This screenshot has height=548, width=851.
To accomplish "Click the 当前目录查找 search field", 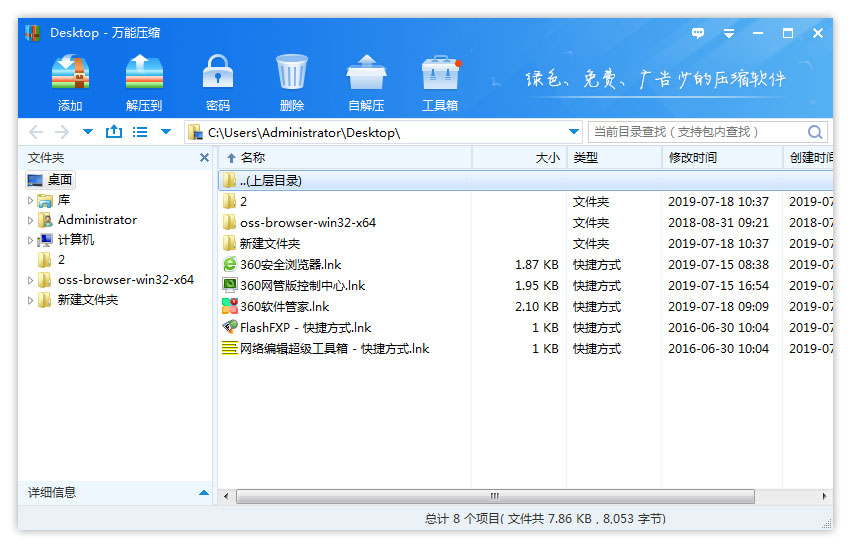I will pos(695,132).
